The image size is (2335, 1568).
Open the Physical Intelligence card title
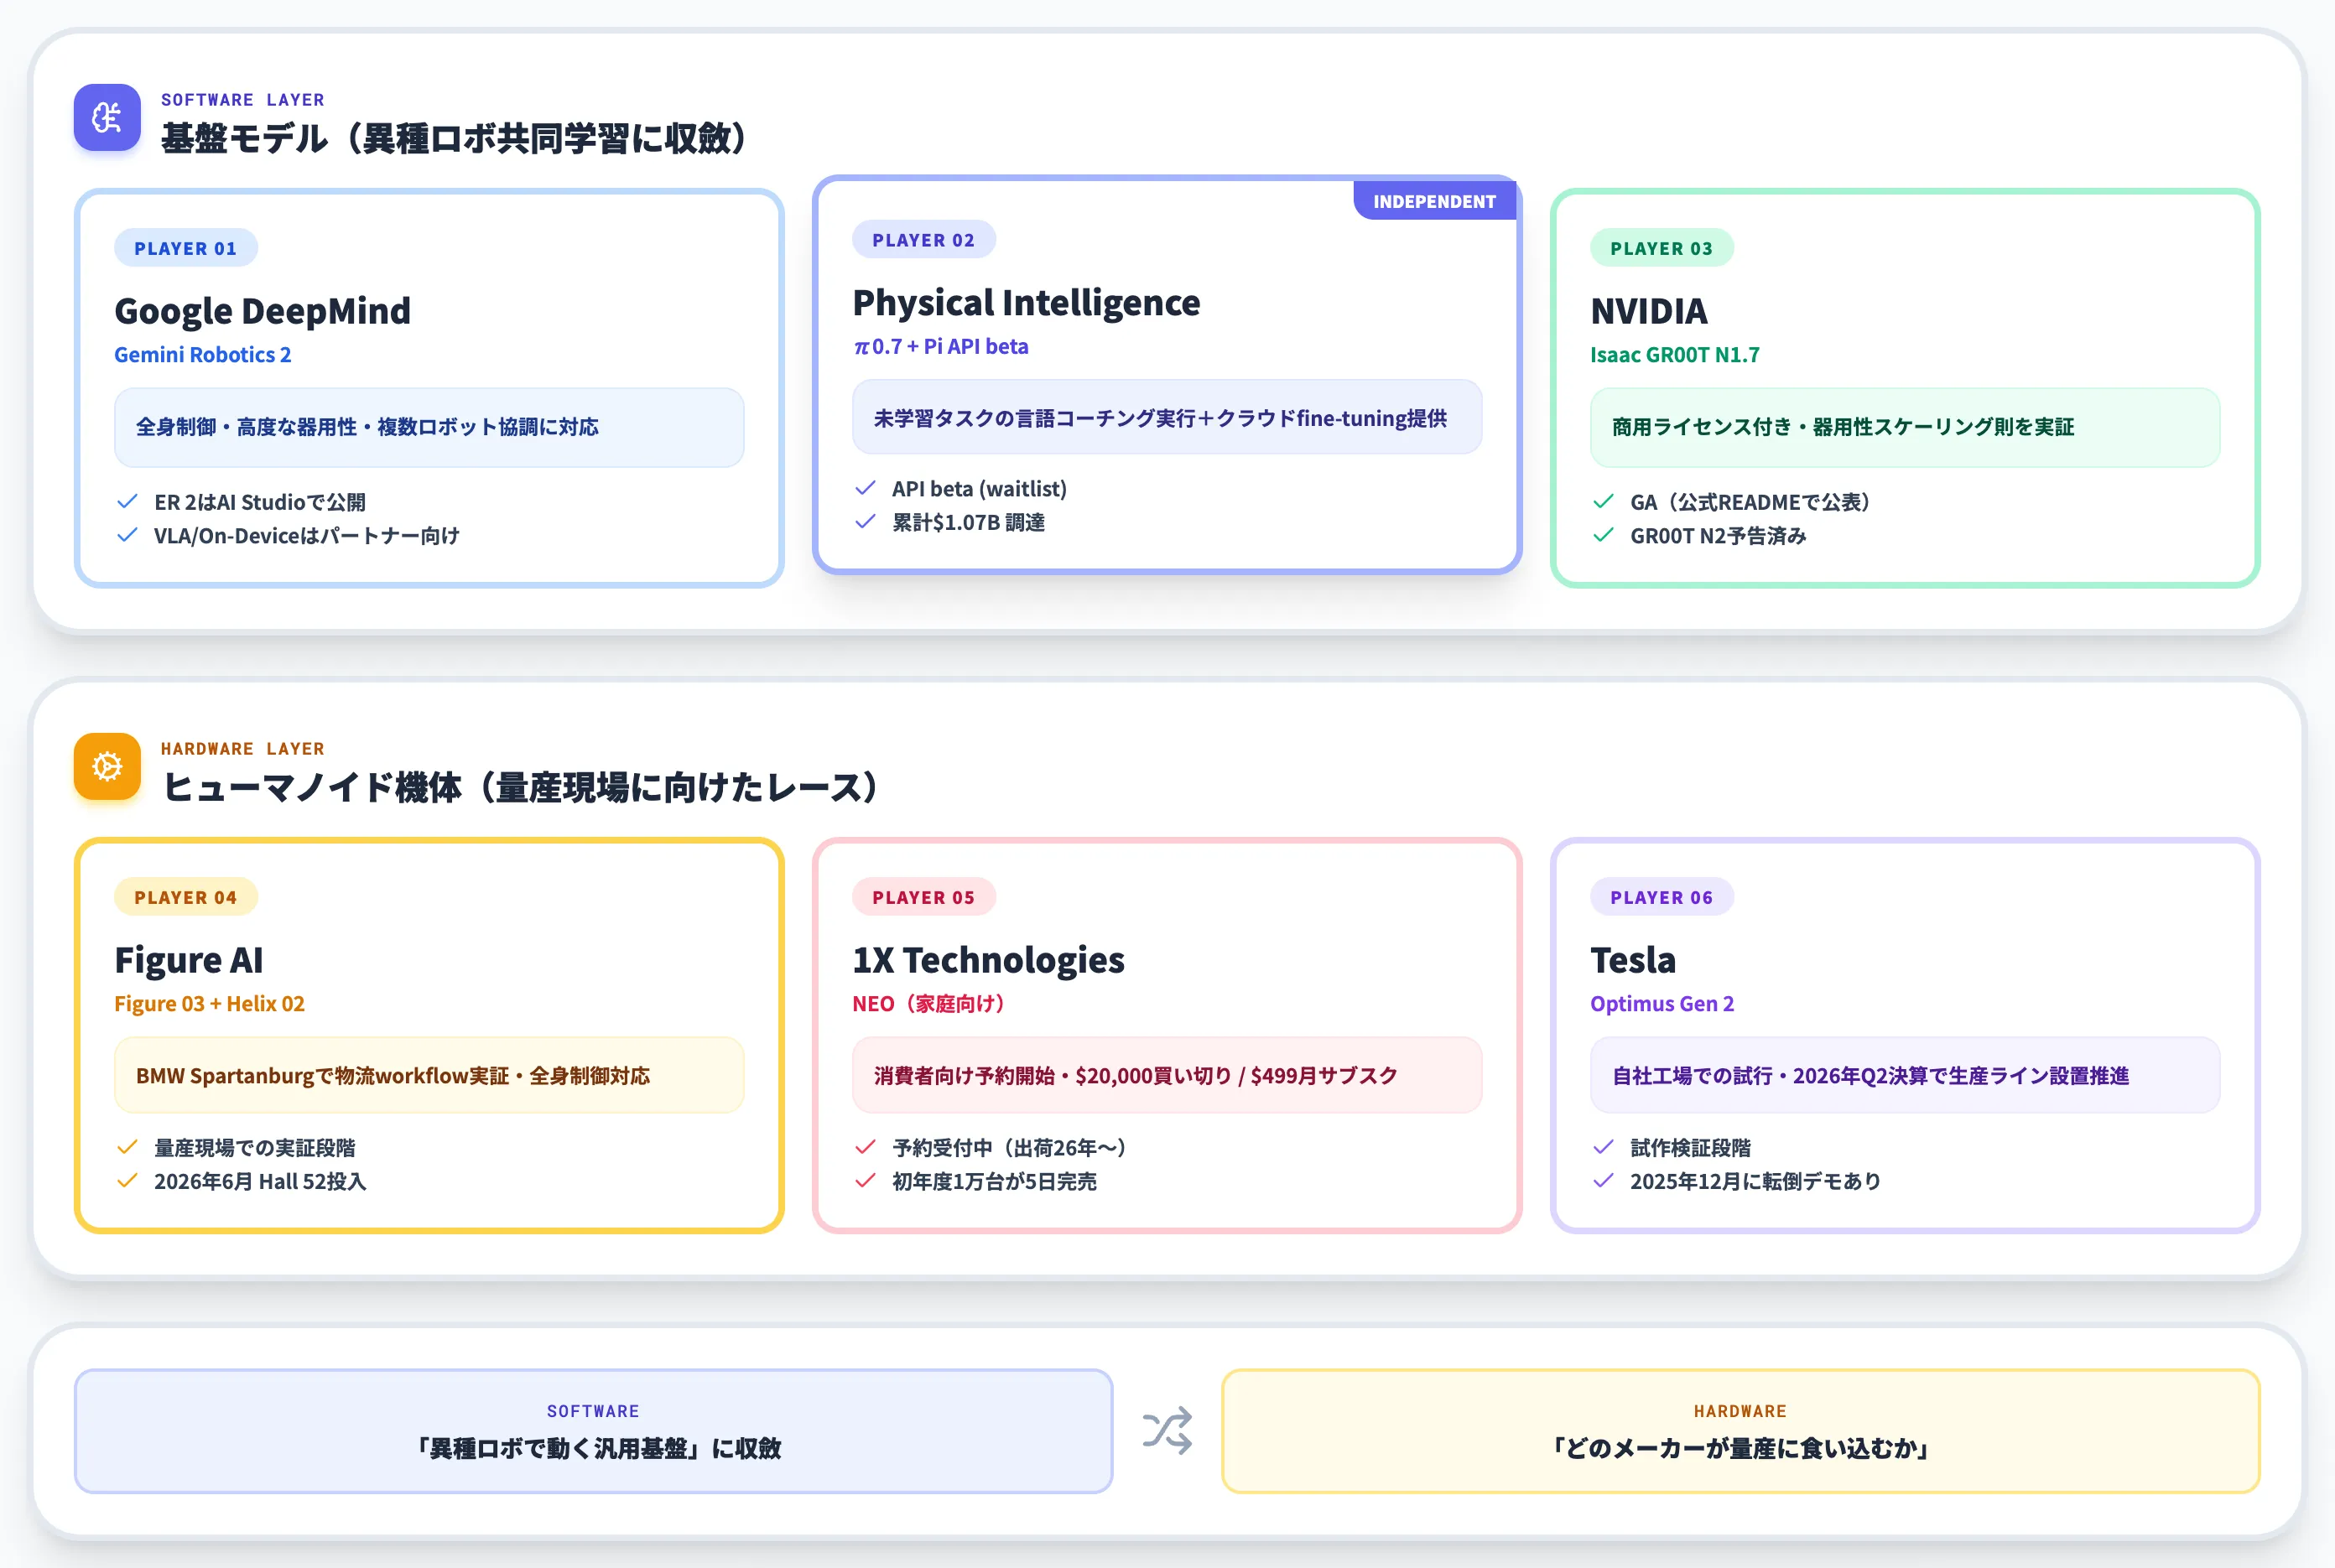click(x=1026, y=303)
